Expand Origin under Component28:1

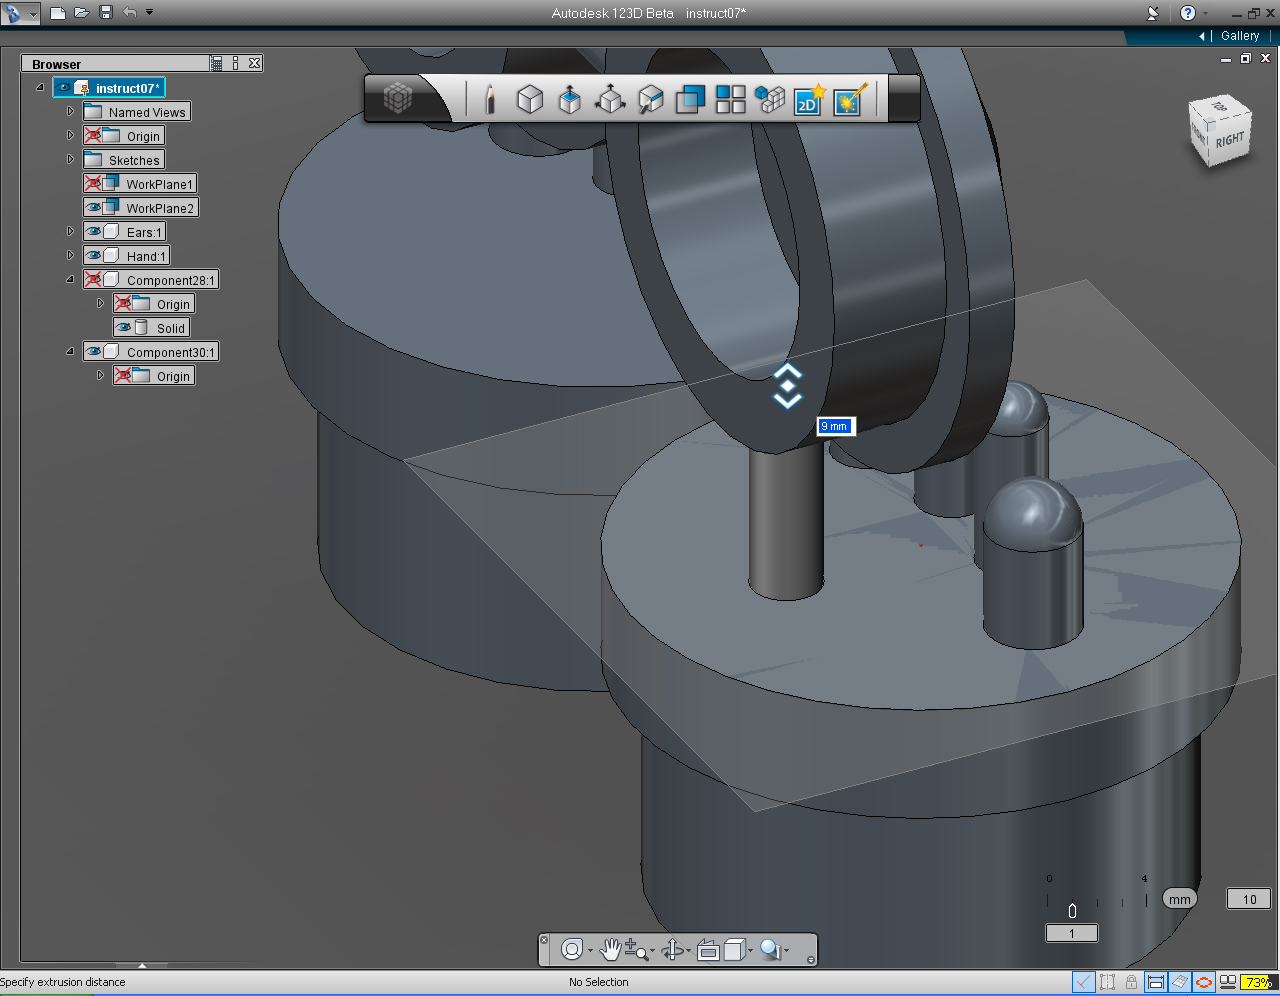[x=100, y=303]
